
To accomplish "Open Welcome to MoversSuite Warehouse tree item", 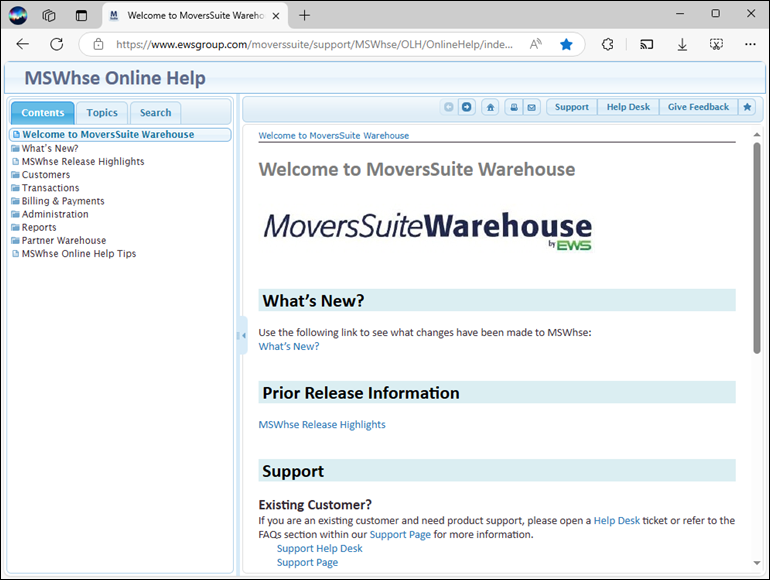I will (120, 135).
